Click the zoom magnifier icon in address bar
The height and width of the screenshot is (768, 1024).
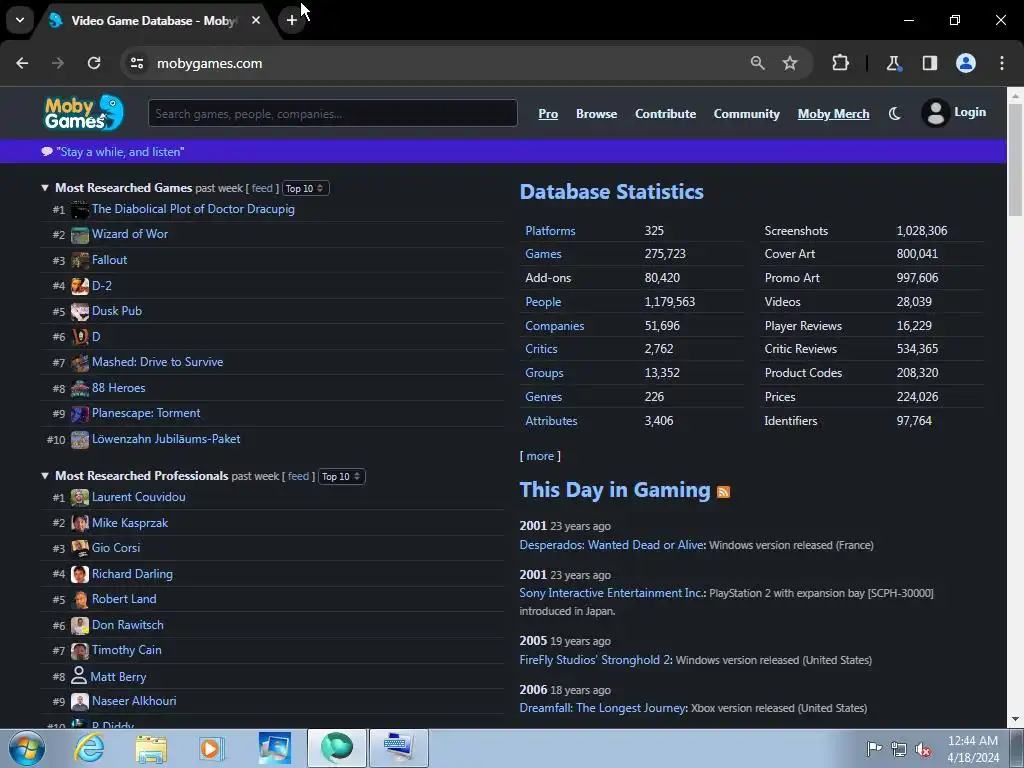(x=758, y=63)
